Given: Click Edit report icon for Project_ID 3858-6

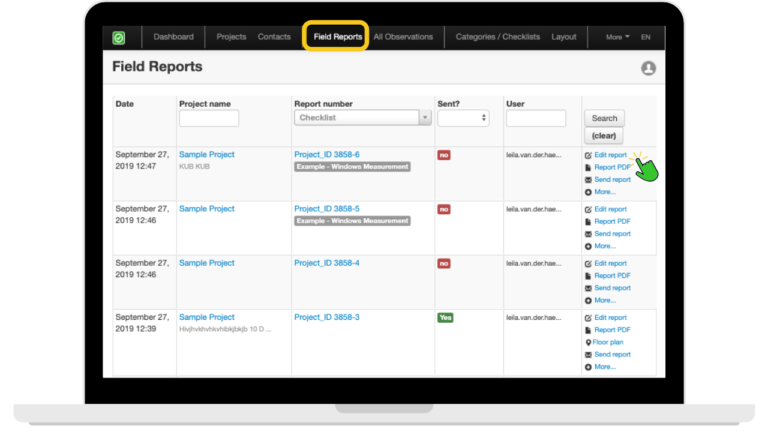Looking at the screenshot, I should click(588, 156).
